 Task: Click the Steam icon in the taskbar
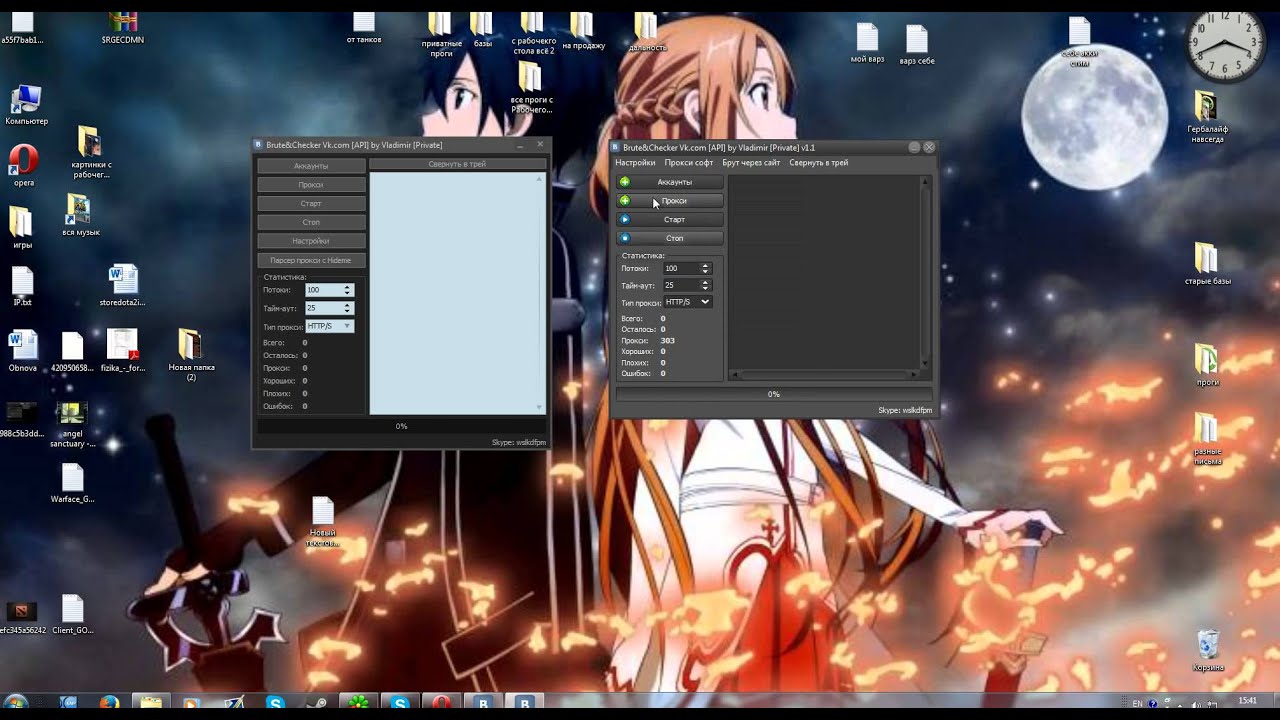point(316,704)
